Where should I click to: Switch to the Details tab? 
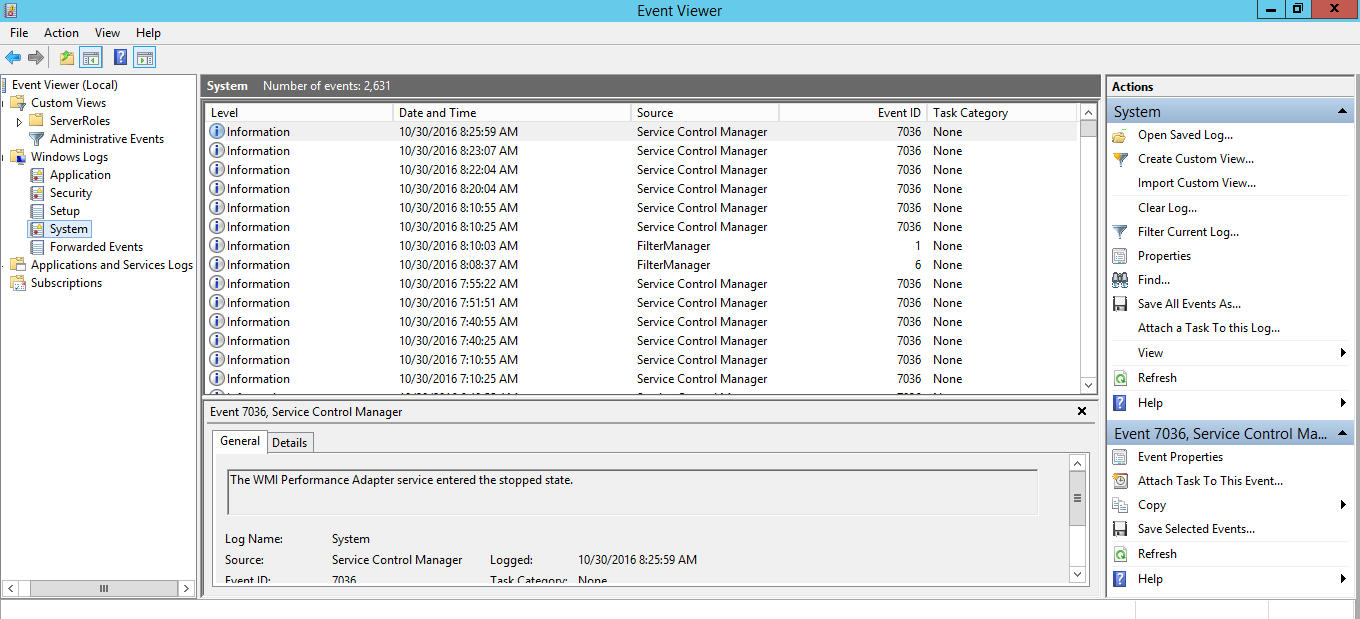pos(290,441)
